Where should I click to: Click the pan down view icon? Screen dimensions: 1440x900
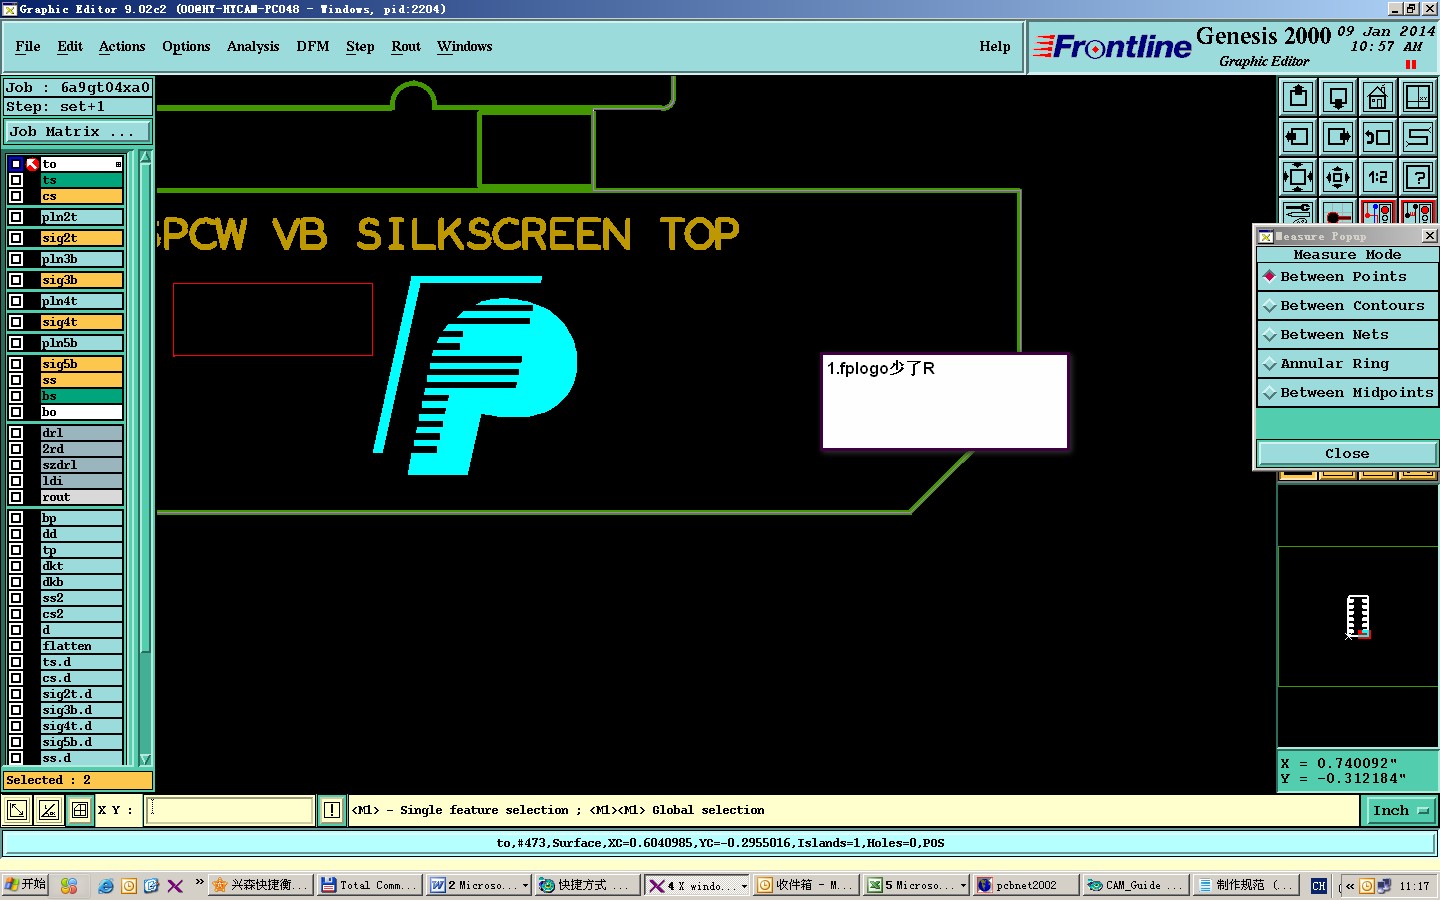pyautogui.click(x=1338, y=97)
